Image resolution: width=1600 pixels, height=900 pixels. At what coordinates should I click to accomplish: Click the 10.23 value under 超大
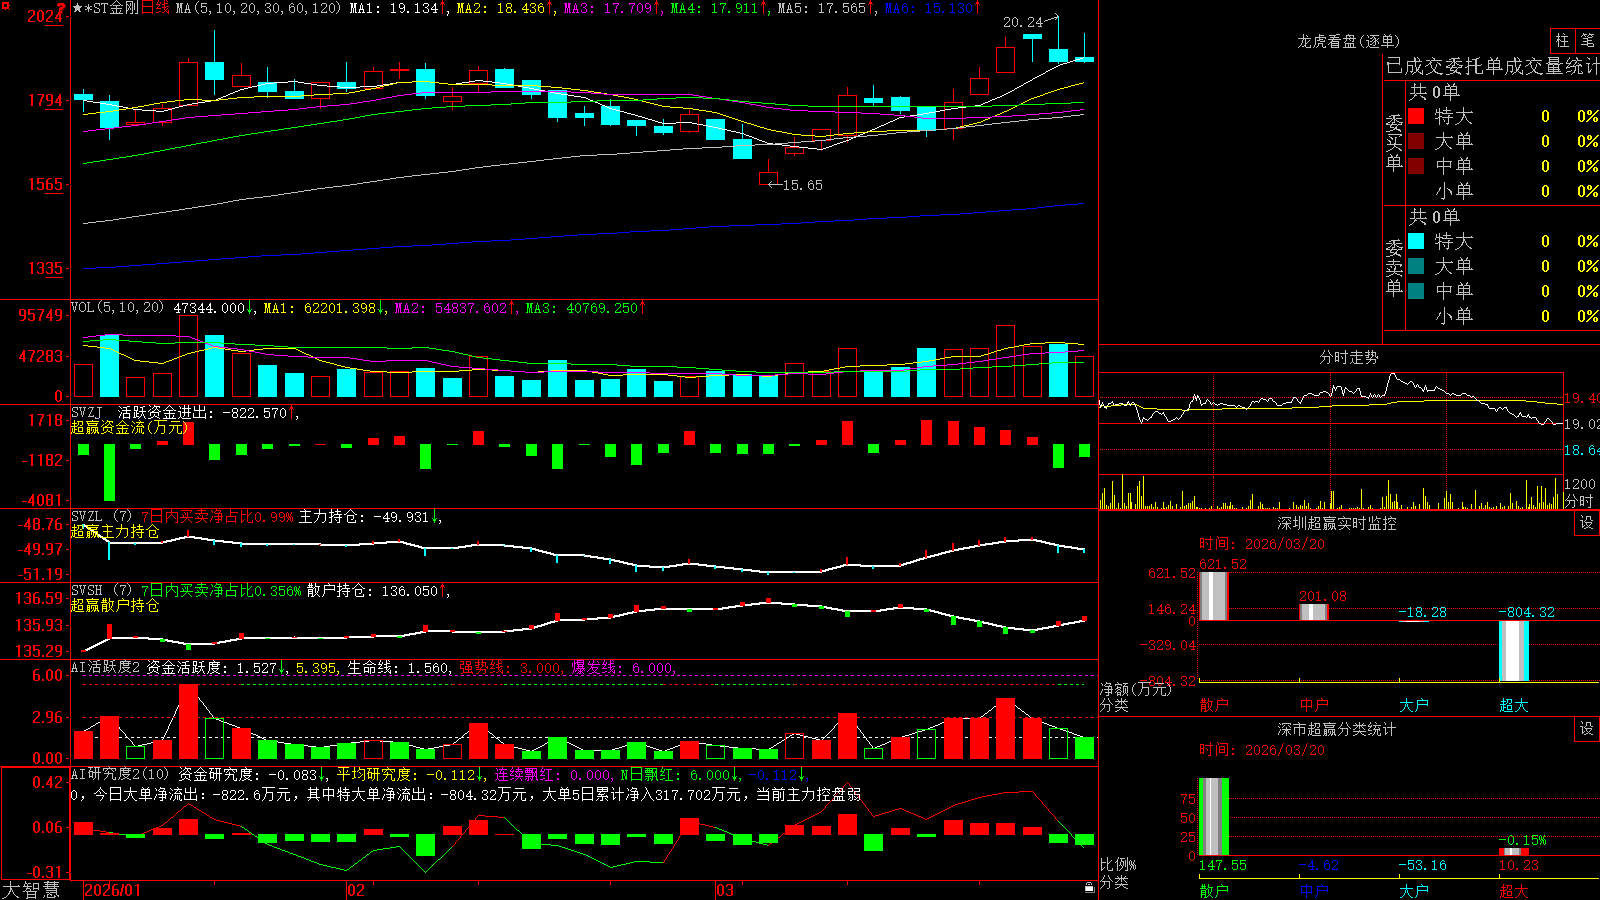1519,865
